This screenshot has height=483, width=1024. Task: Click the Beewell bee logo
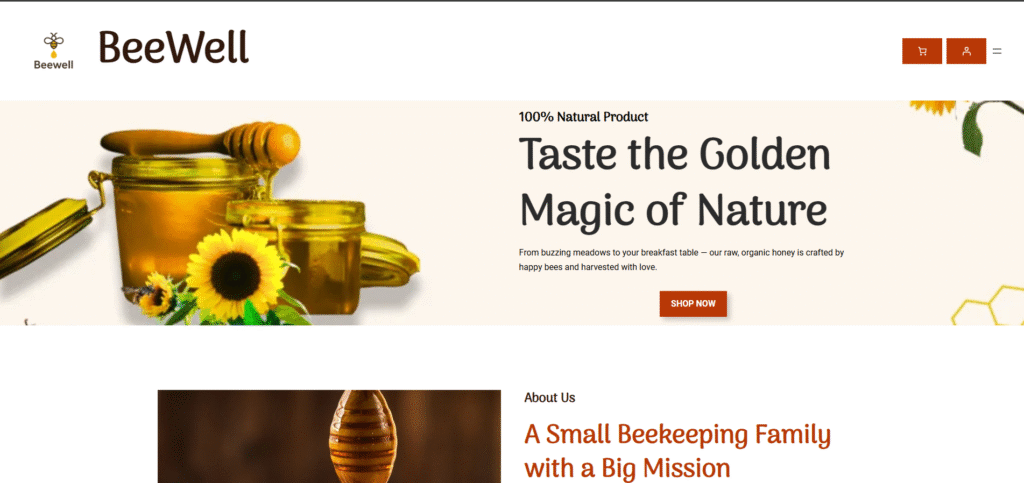coord(54,50)
